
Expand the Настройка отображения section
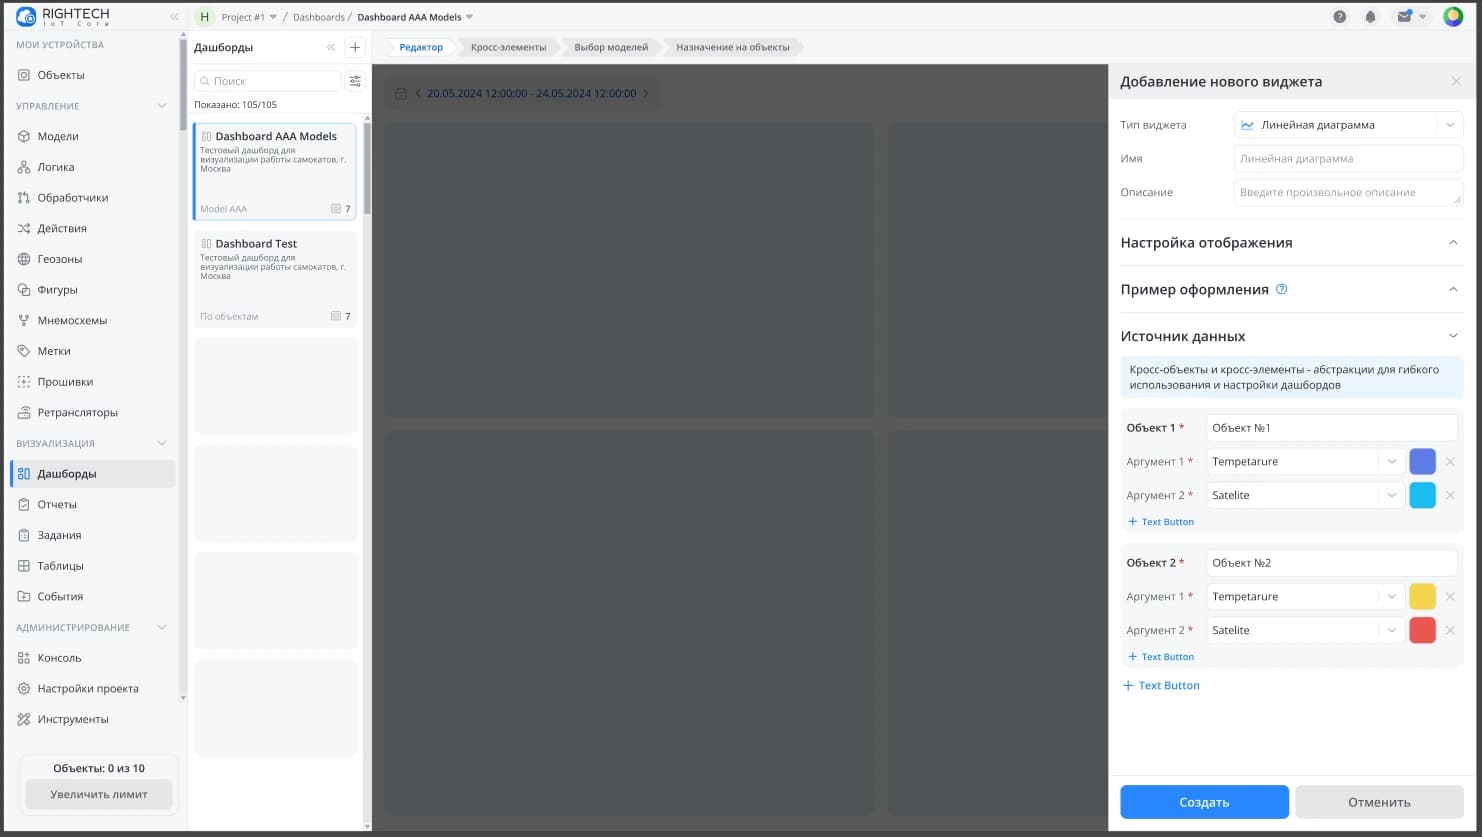(x=1453, y=243)
